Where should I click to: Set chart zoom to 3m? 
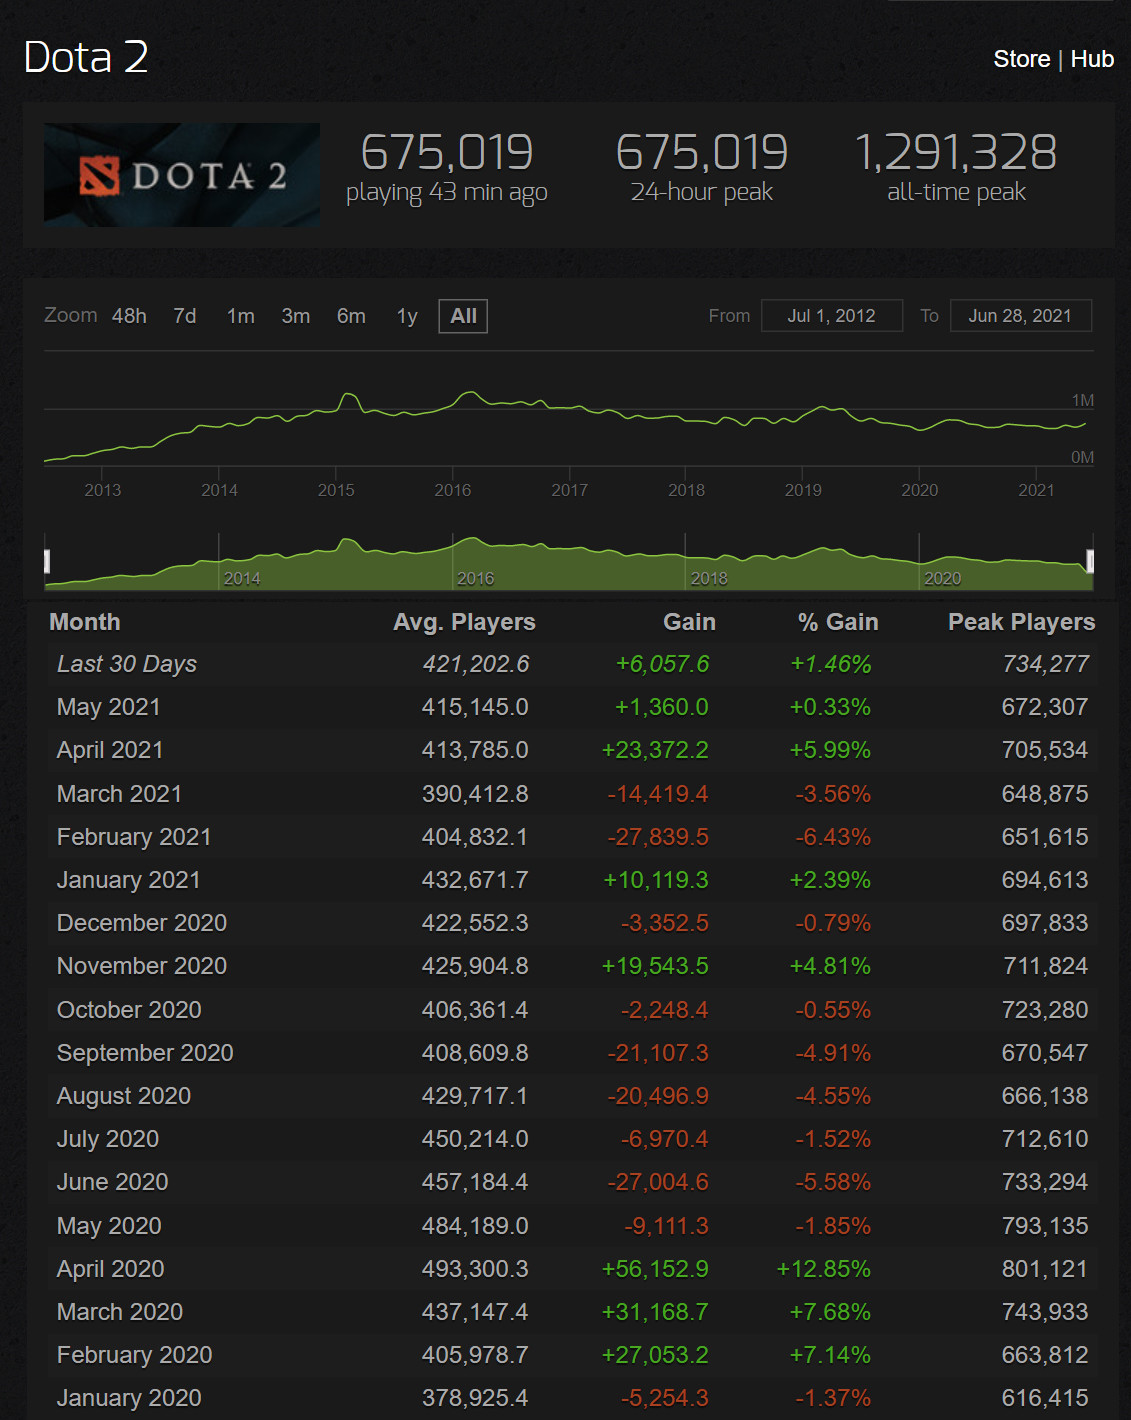point(295,316)
